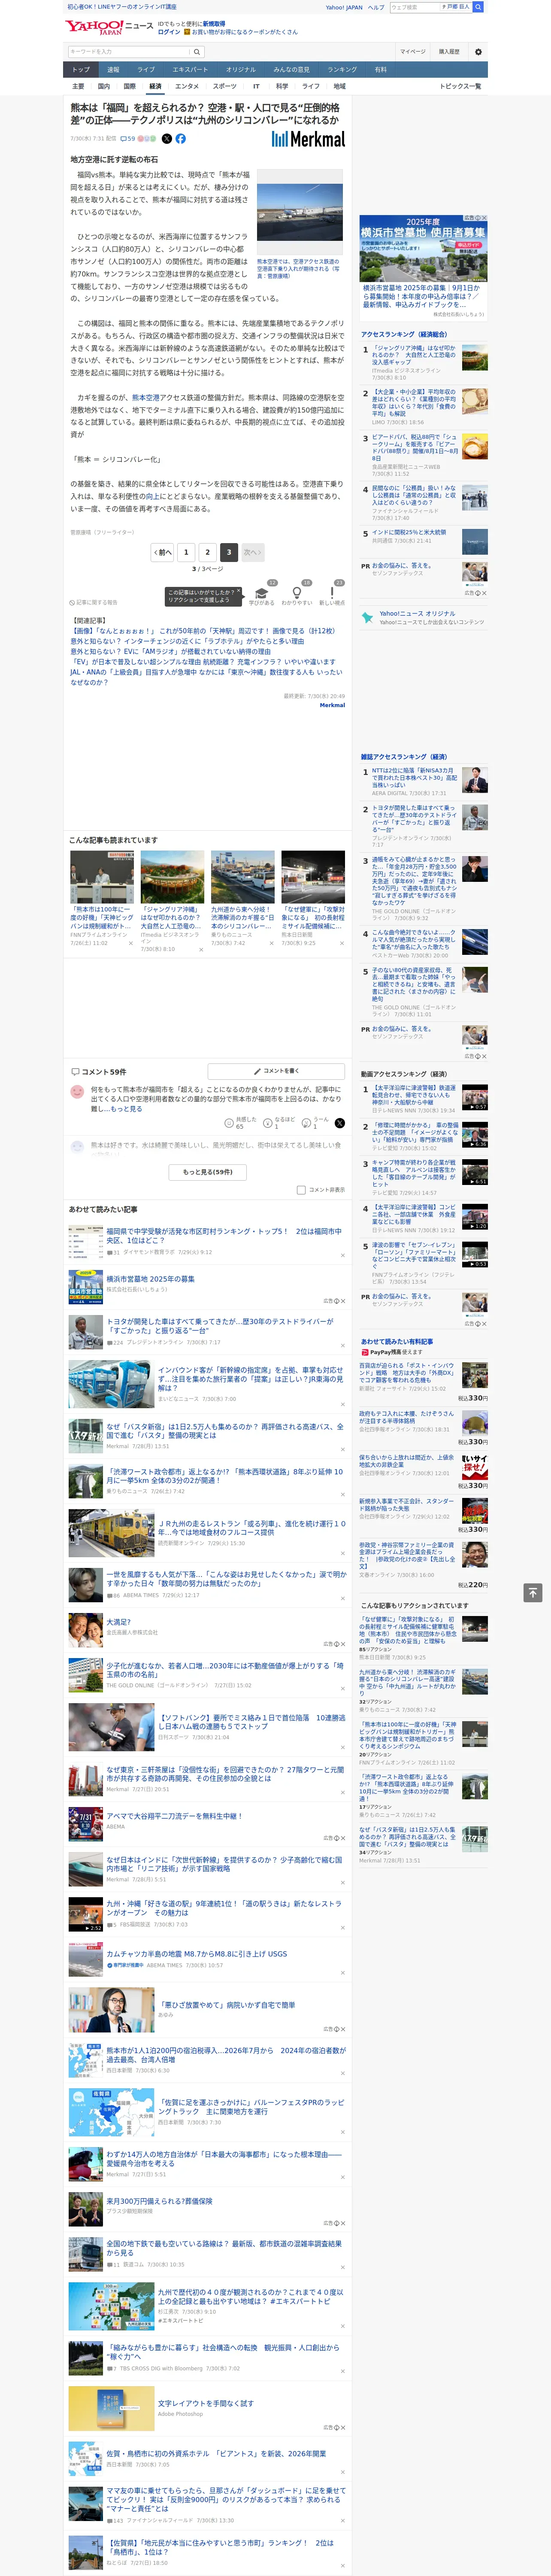Image resolution: width=551 pixels, height=2576 pixels.
Task: Click the なるほど reaction on first comment
Action: click(x=268, y=1124)
